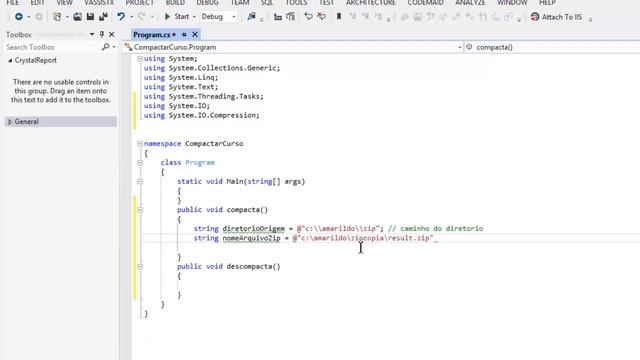Select the Program.cs document tab
Image resolution: width=640 pixels, height=360 pixels.
point(151,35)
